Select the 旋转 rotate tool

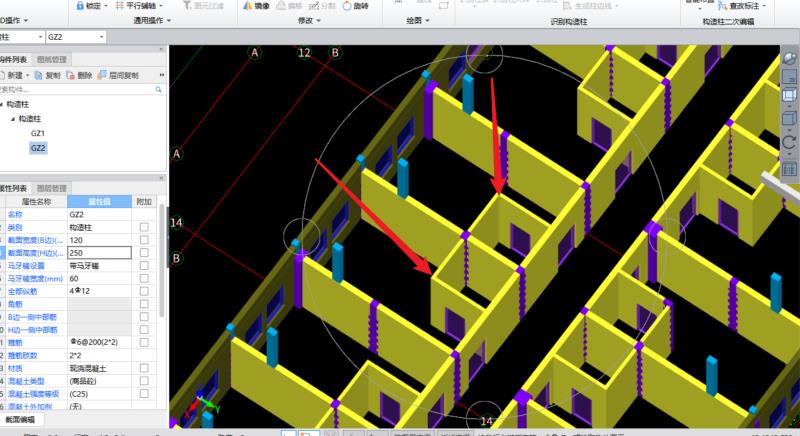coord(355,6)
